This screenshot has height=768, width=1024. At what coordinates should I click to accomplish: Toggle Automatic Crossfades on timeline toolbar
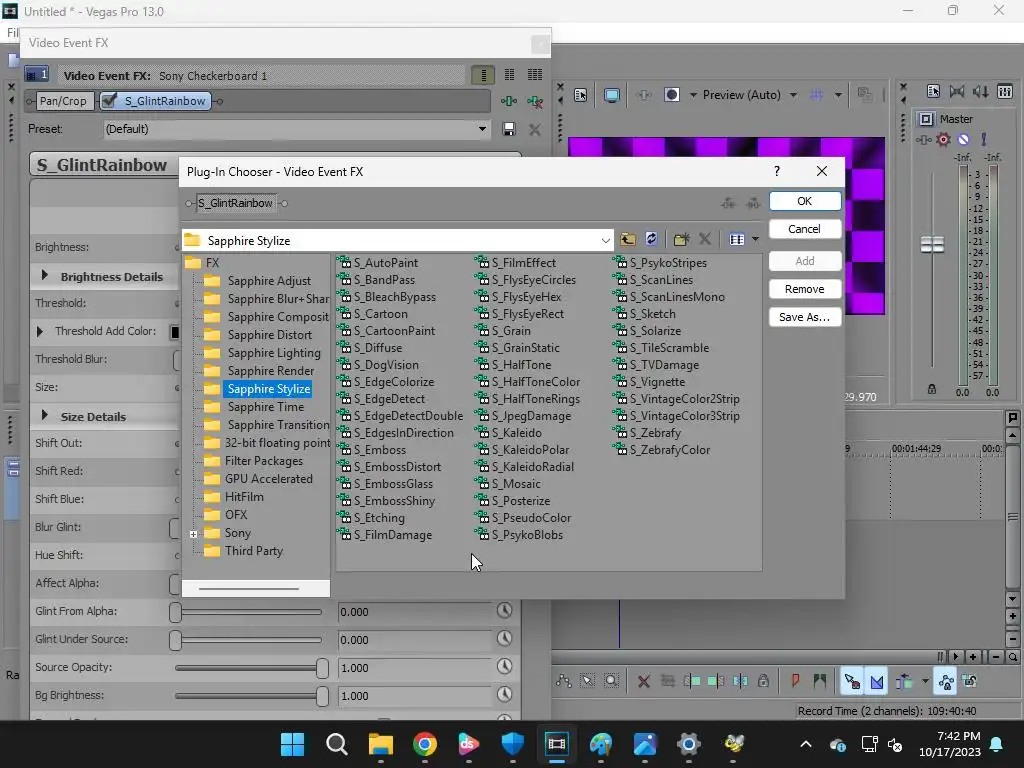(876, 681)
